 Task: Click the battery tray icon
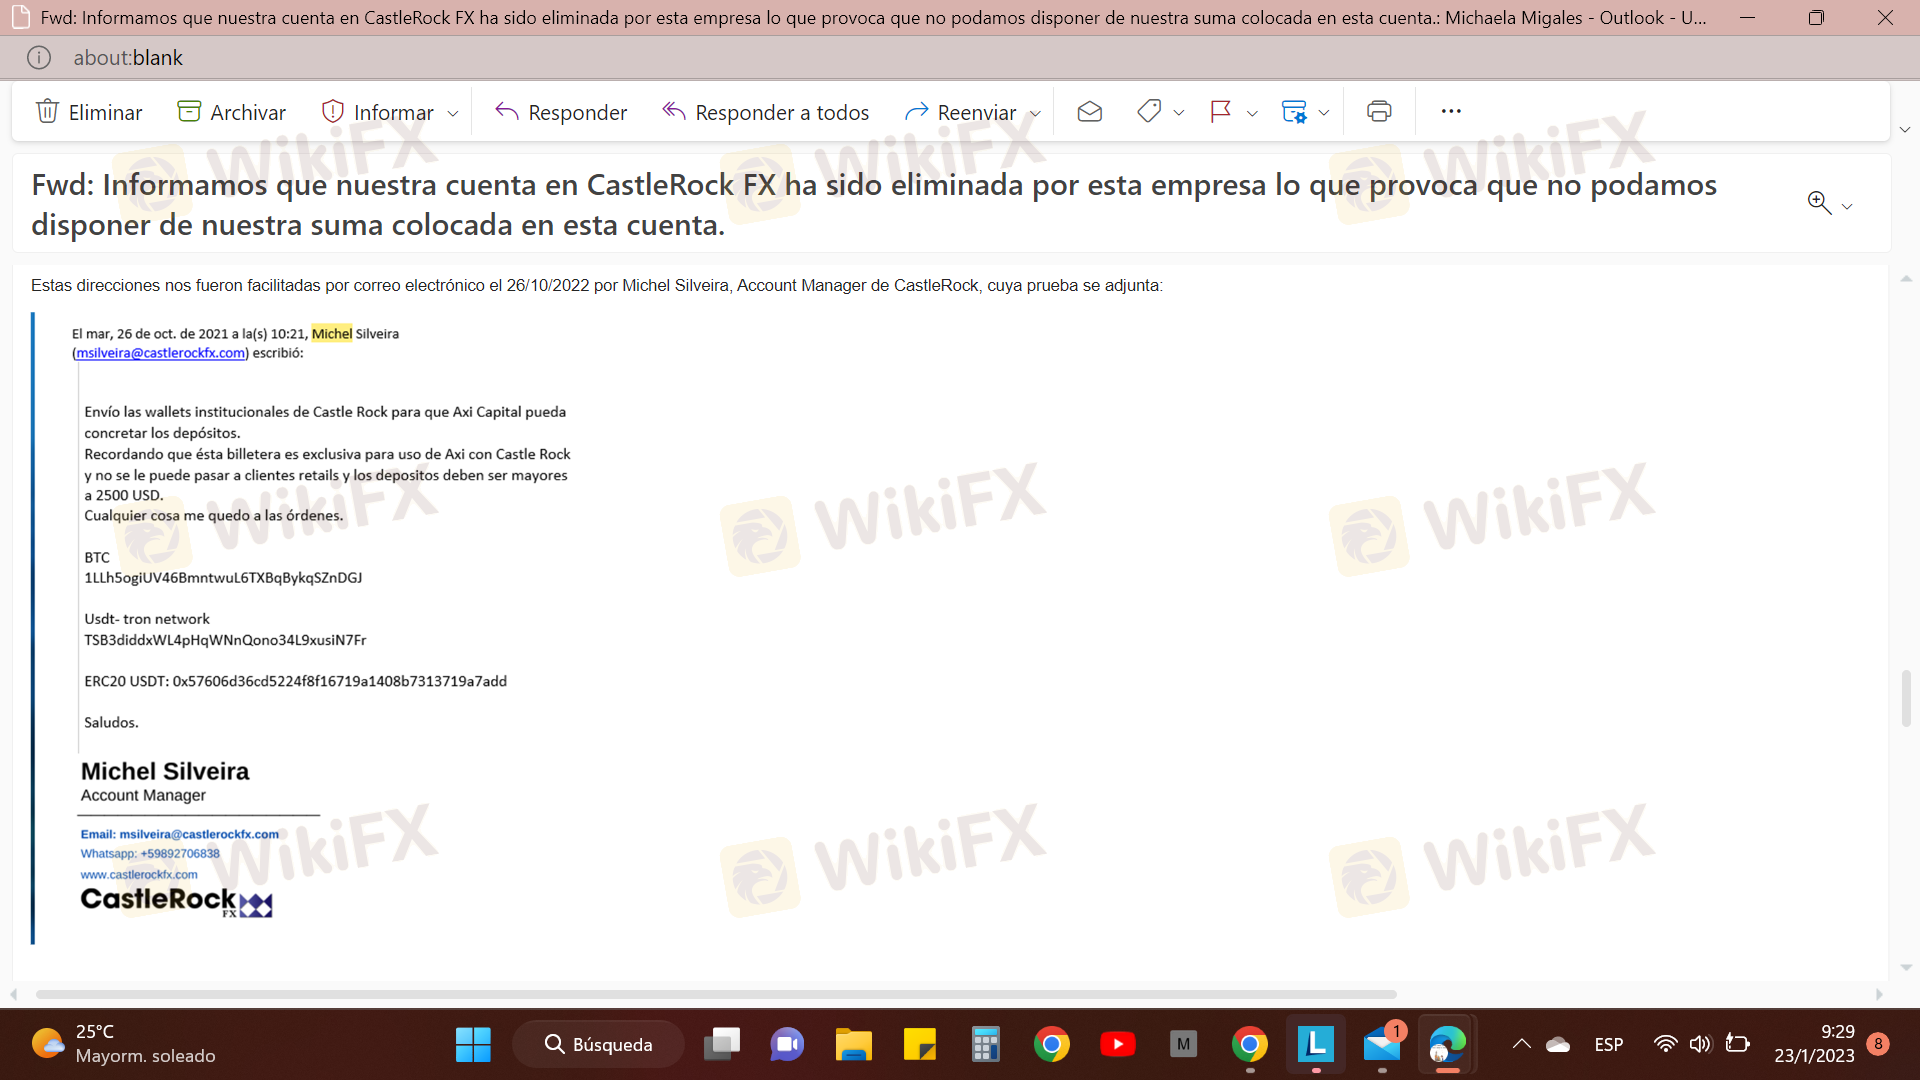click(x=1738, y=1044)
